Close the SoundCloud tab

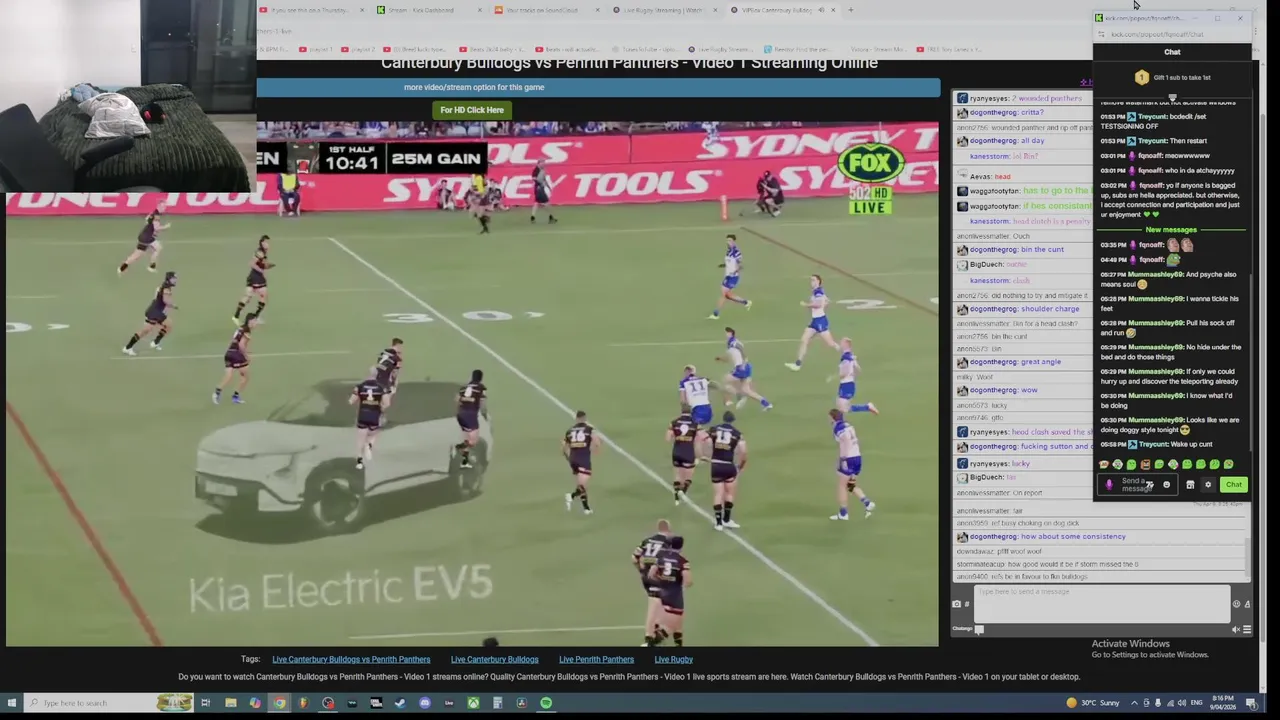pos(598,10)
